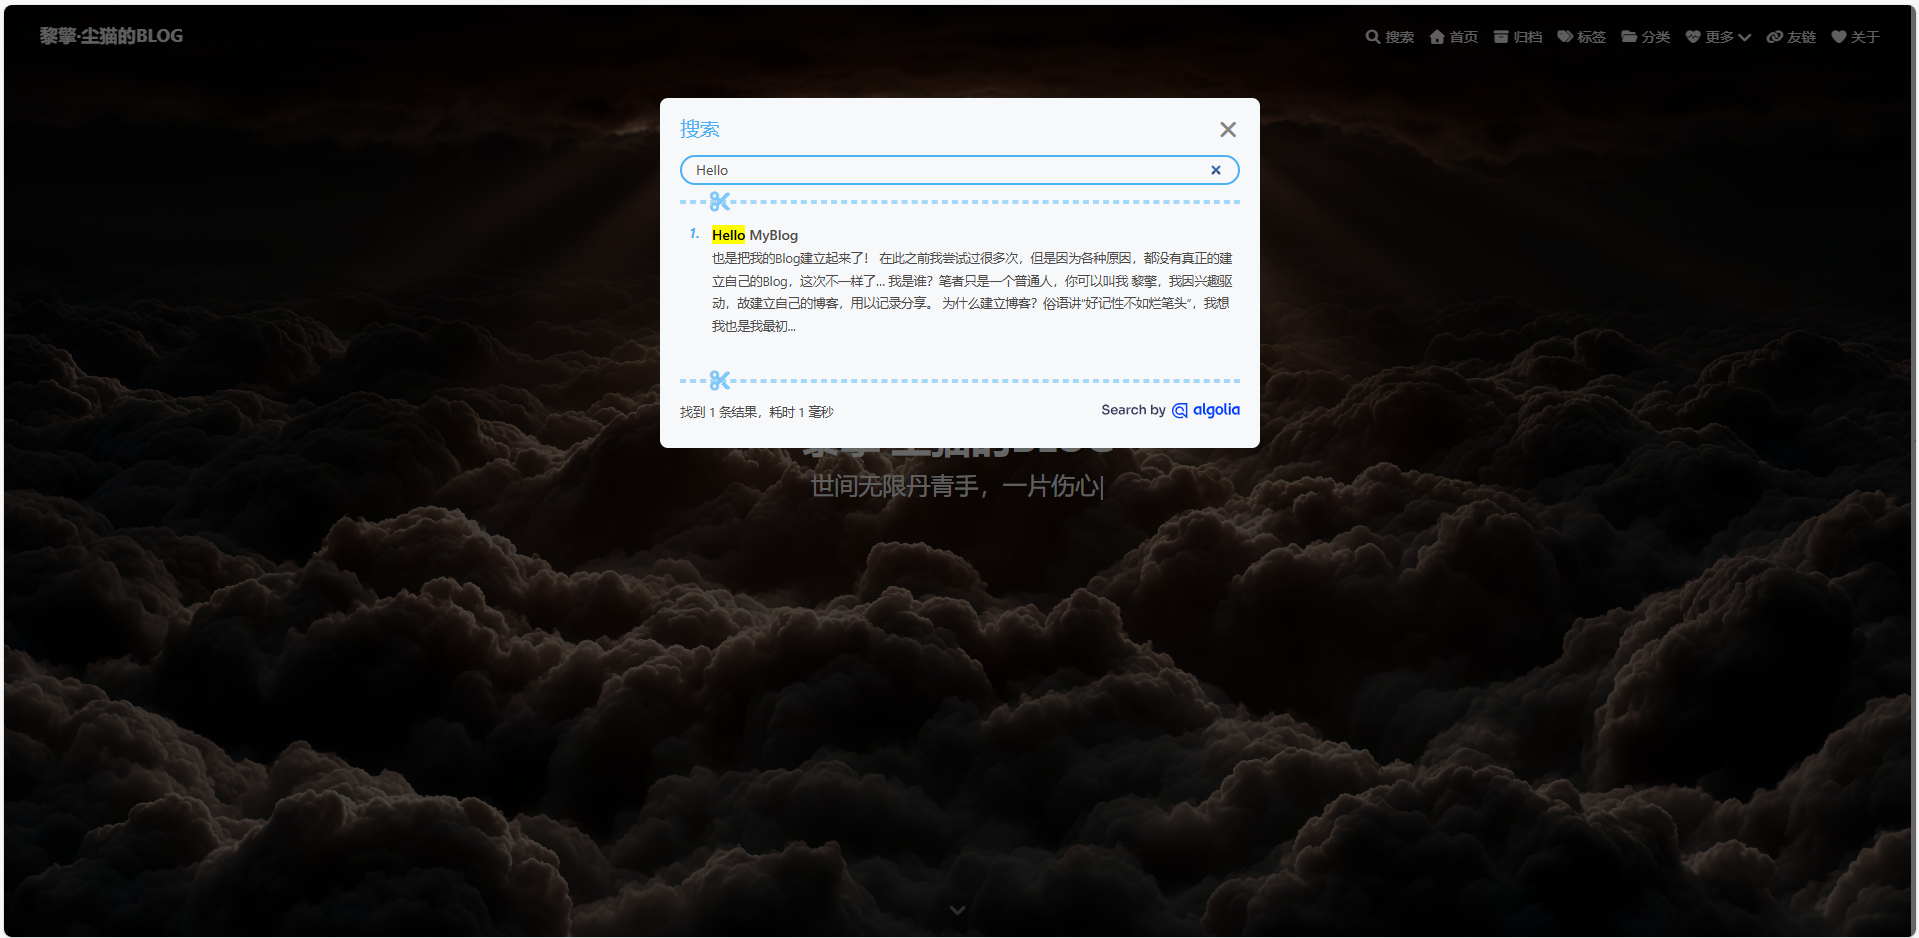Click the house icon for 首页
Viewport: 1919px width, 938px height.
click(1437, 37)
